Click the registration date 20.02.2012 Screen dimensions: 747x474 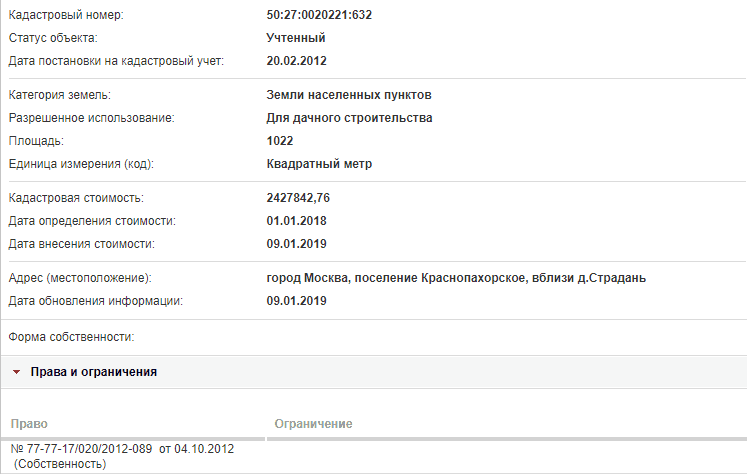coord(296,61)
